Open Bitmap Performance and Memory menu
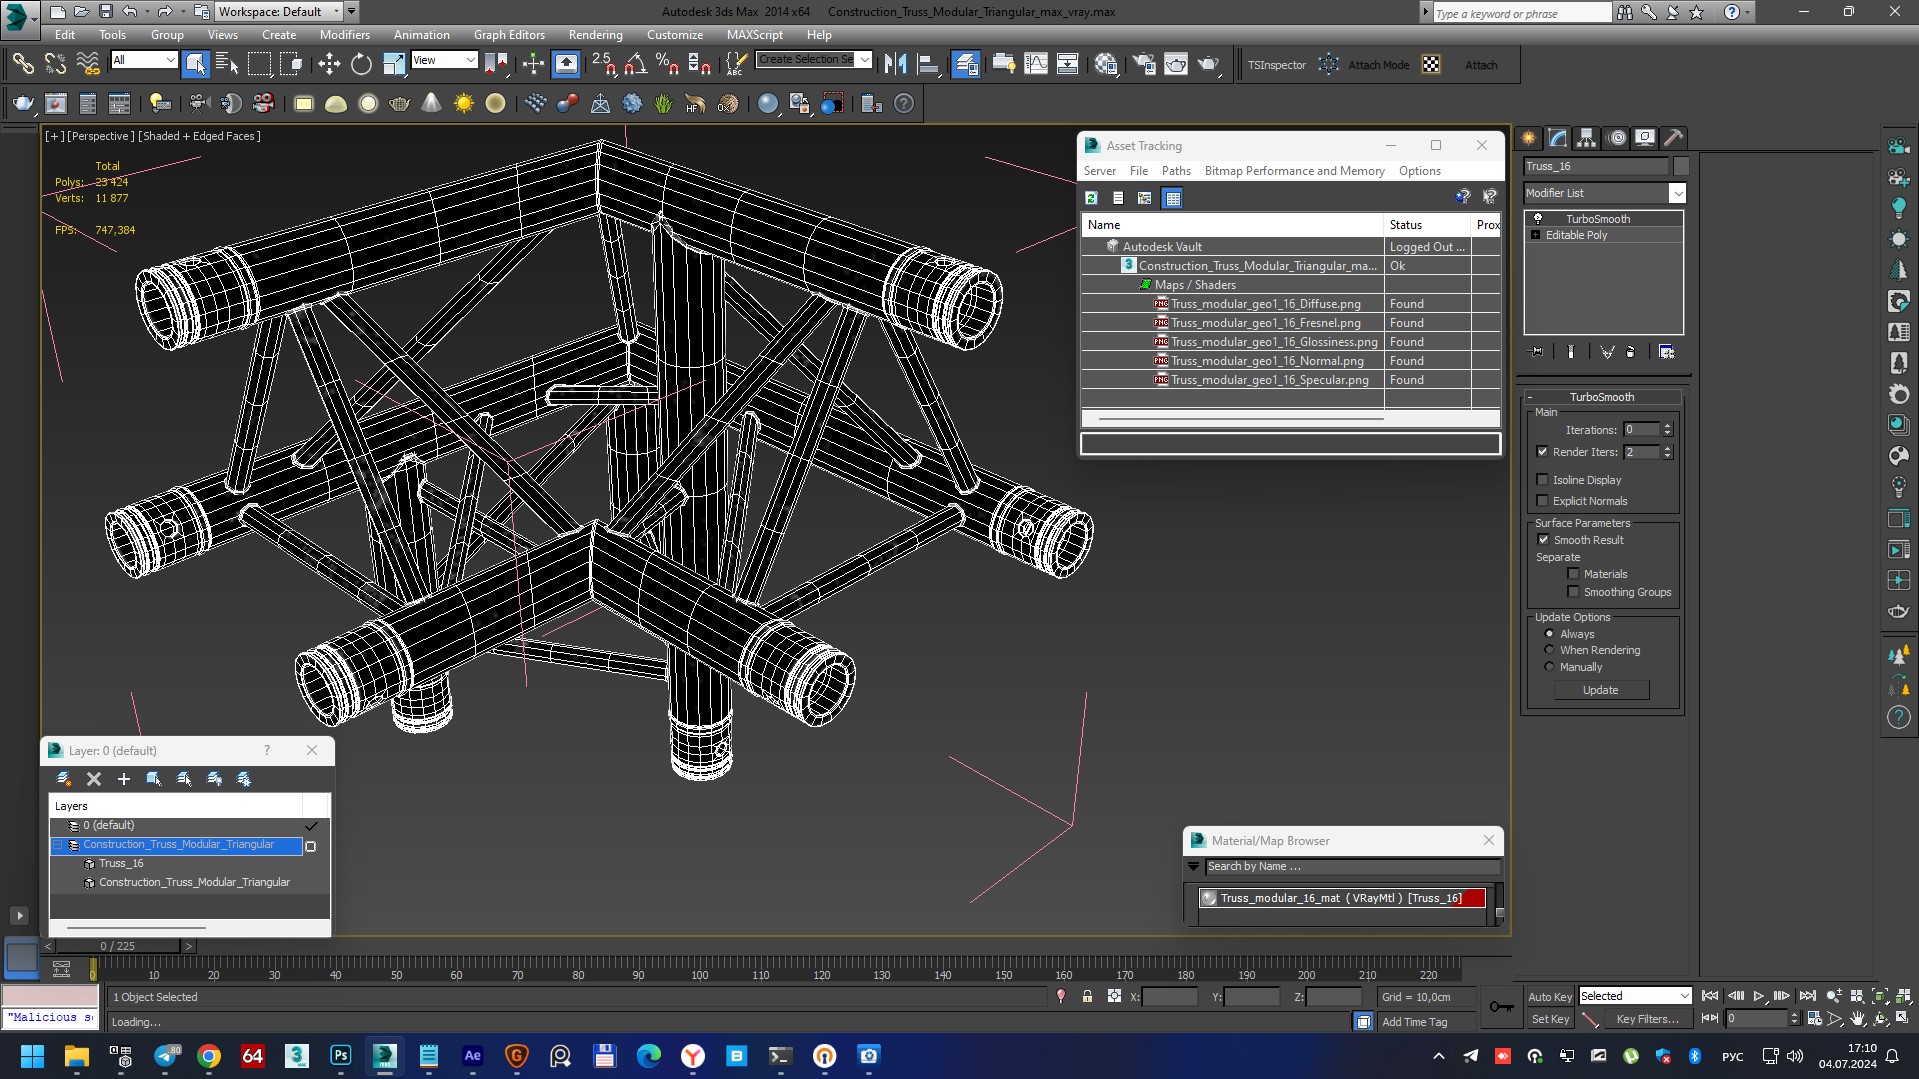The image size is (1919, 1079). click(1294, 171)
